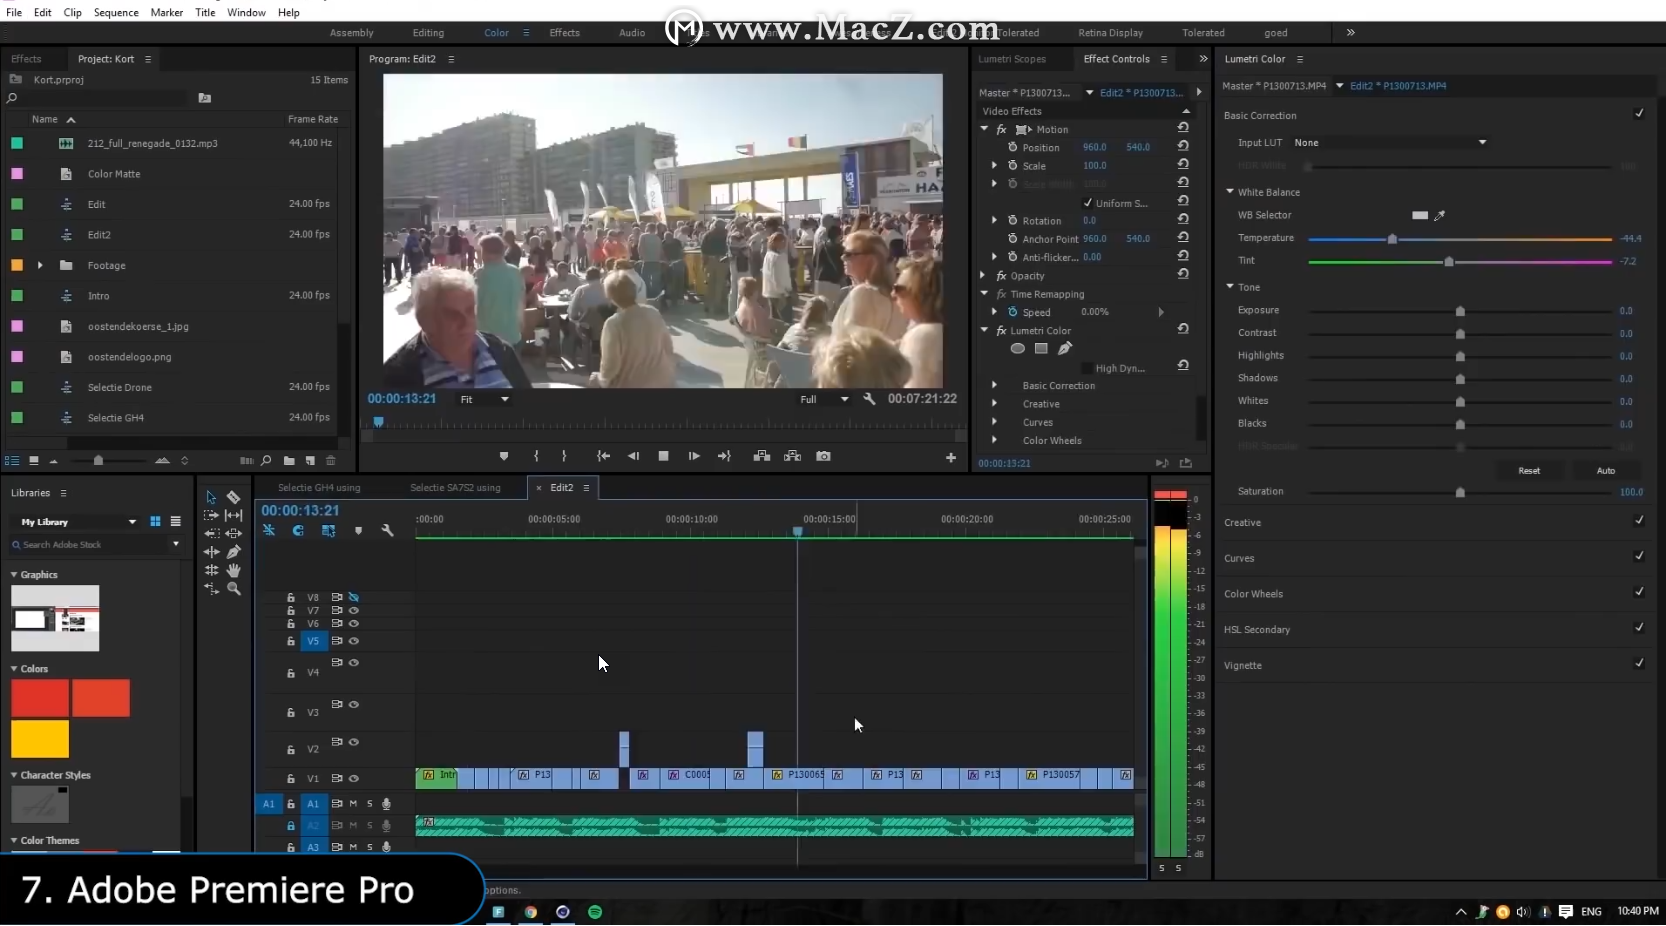Solo audio track A1
The width and height of the screenshot is (1666, 926).
(369, 803)
